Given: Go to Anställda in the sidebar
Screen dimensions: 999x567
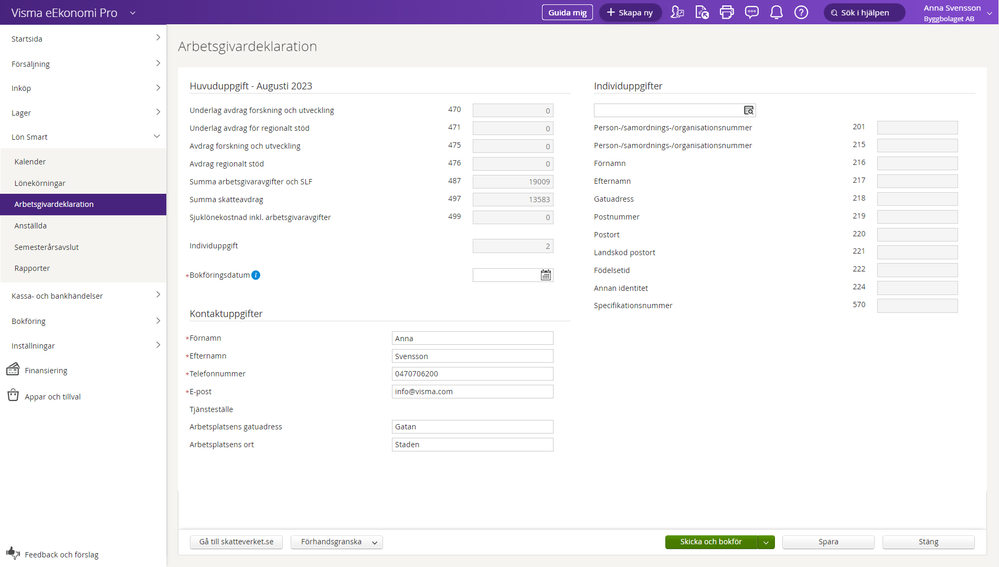Looking at the screenshot, I should 31,226.
